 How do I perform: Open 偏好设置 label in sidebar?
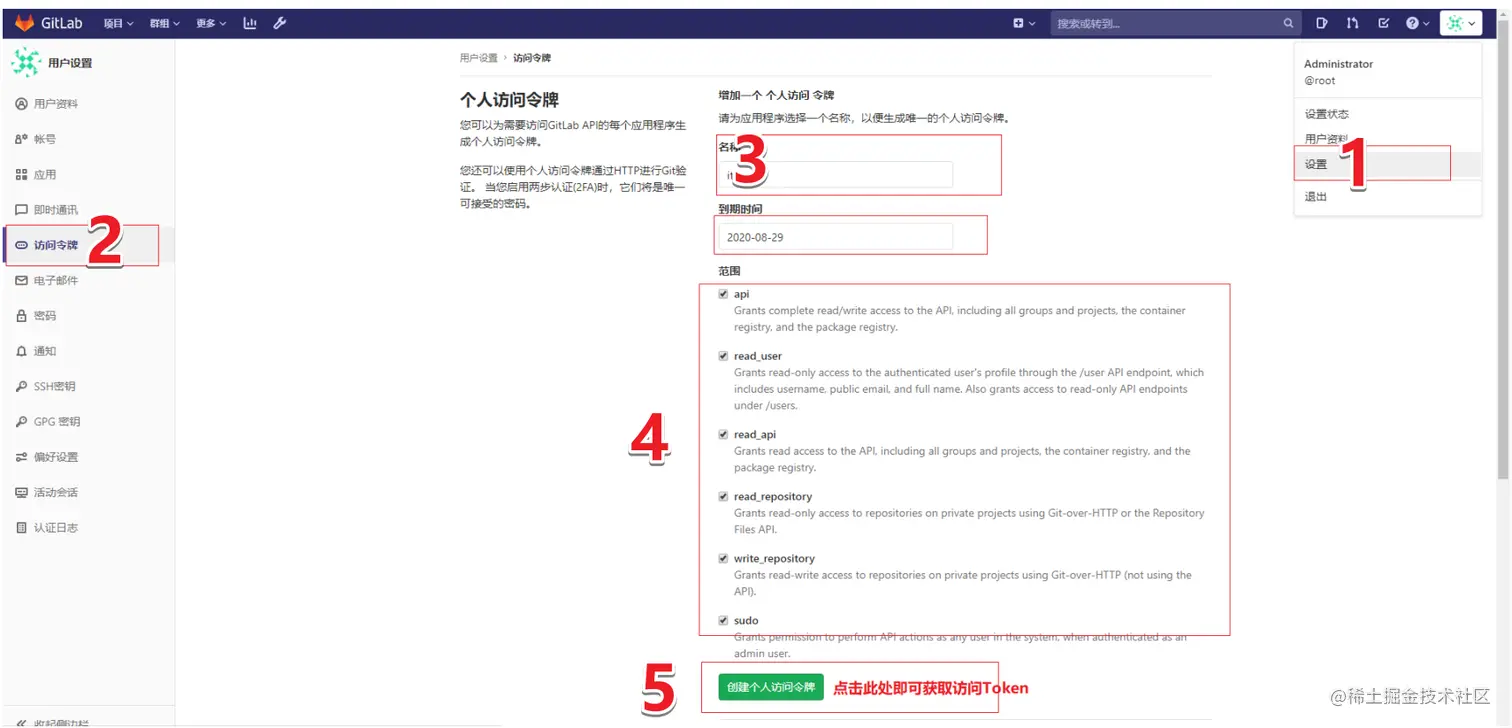[56, 457]
